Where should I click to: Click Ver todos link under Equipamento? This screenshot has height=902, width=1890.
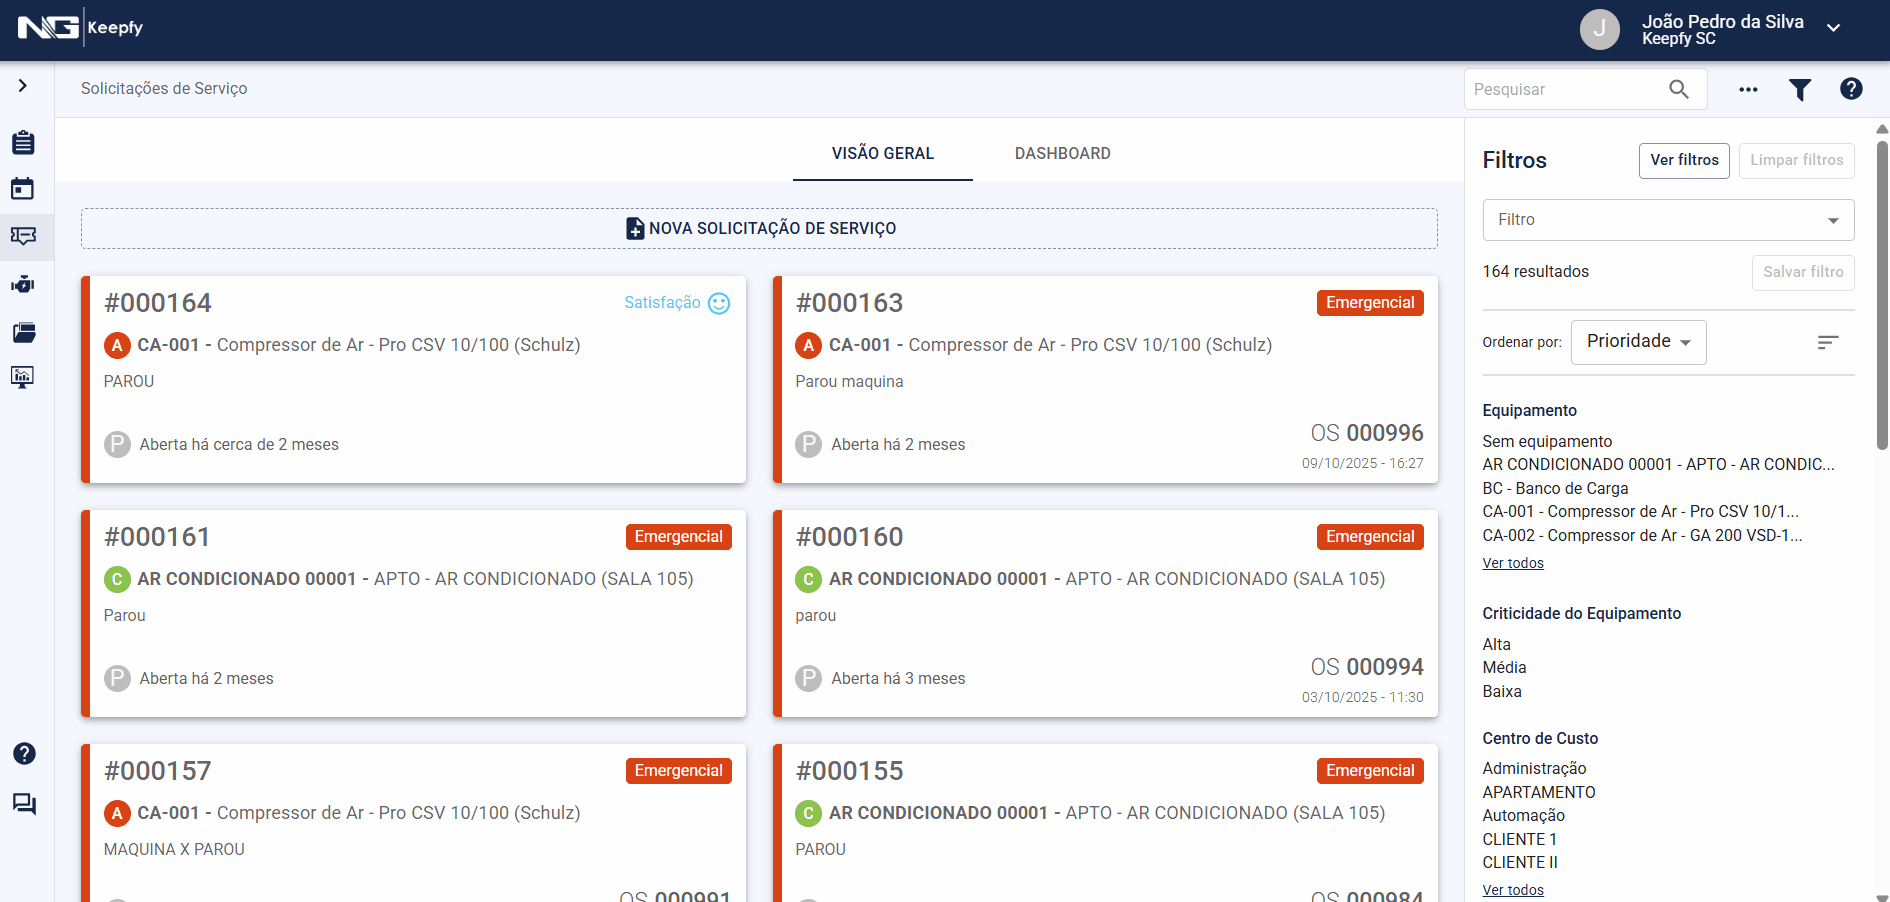pyautogui.click(x=1512, y=564)
